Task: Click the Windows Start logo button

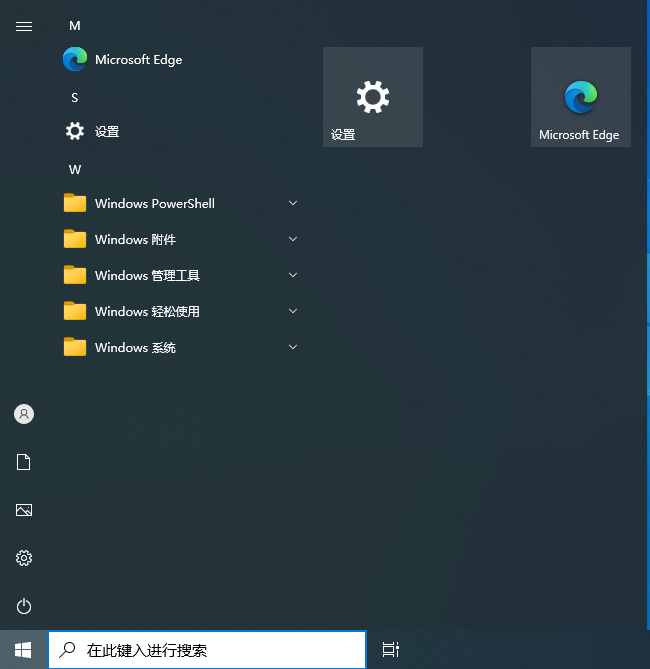Action: (23, 650)
